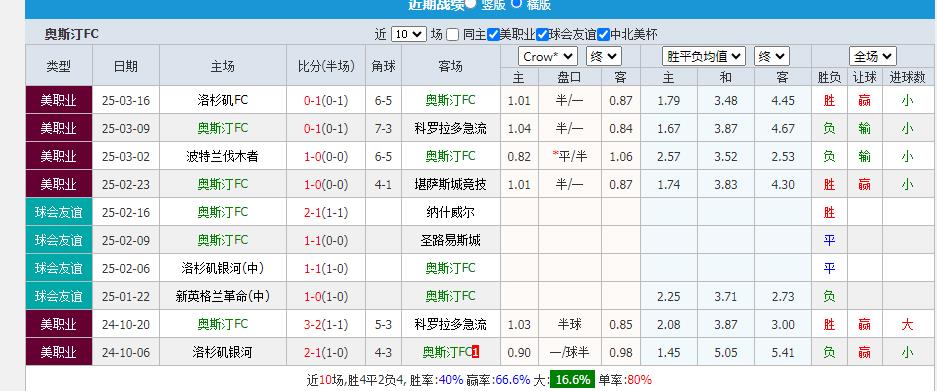This screenshot has width=937, height=391.
Task: Open 科罗拉多急流 in the 24-10-20 row
Action: (450, 325)
